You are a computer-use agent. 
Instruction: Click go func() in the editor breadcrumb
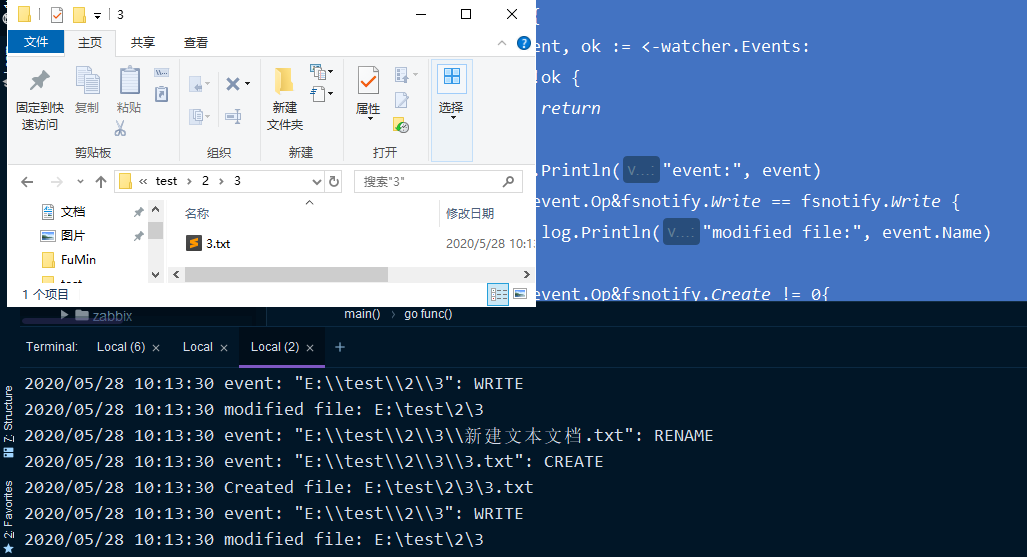[428, 314]
